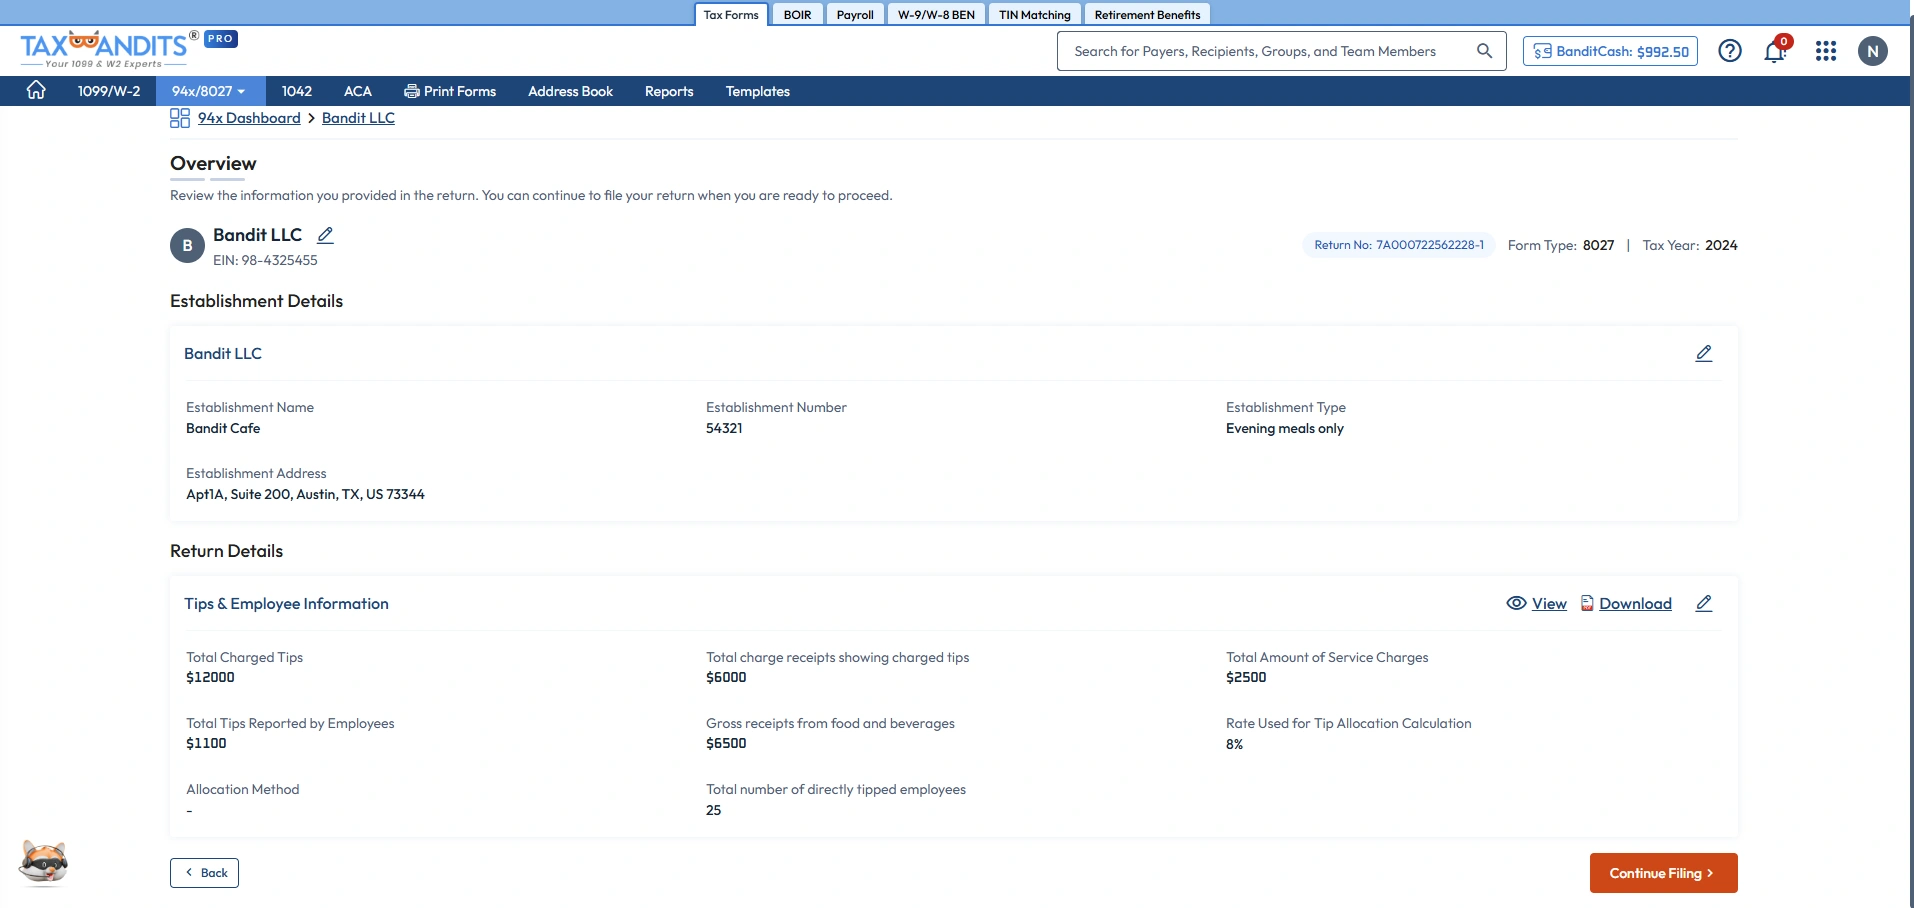Click the View link
The height and width of the screenshot is (908, 1914).
point(1549,603)
